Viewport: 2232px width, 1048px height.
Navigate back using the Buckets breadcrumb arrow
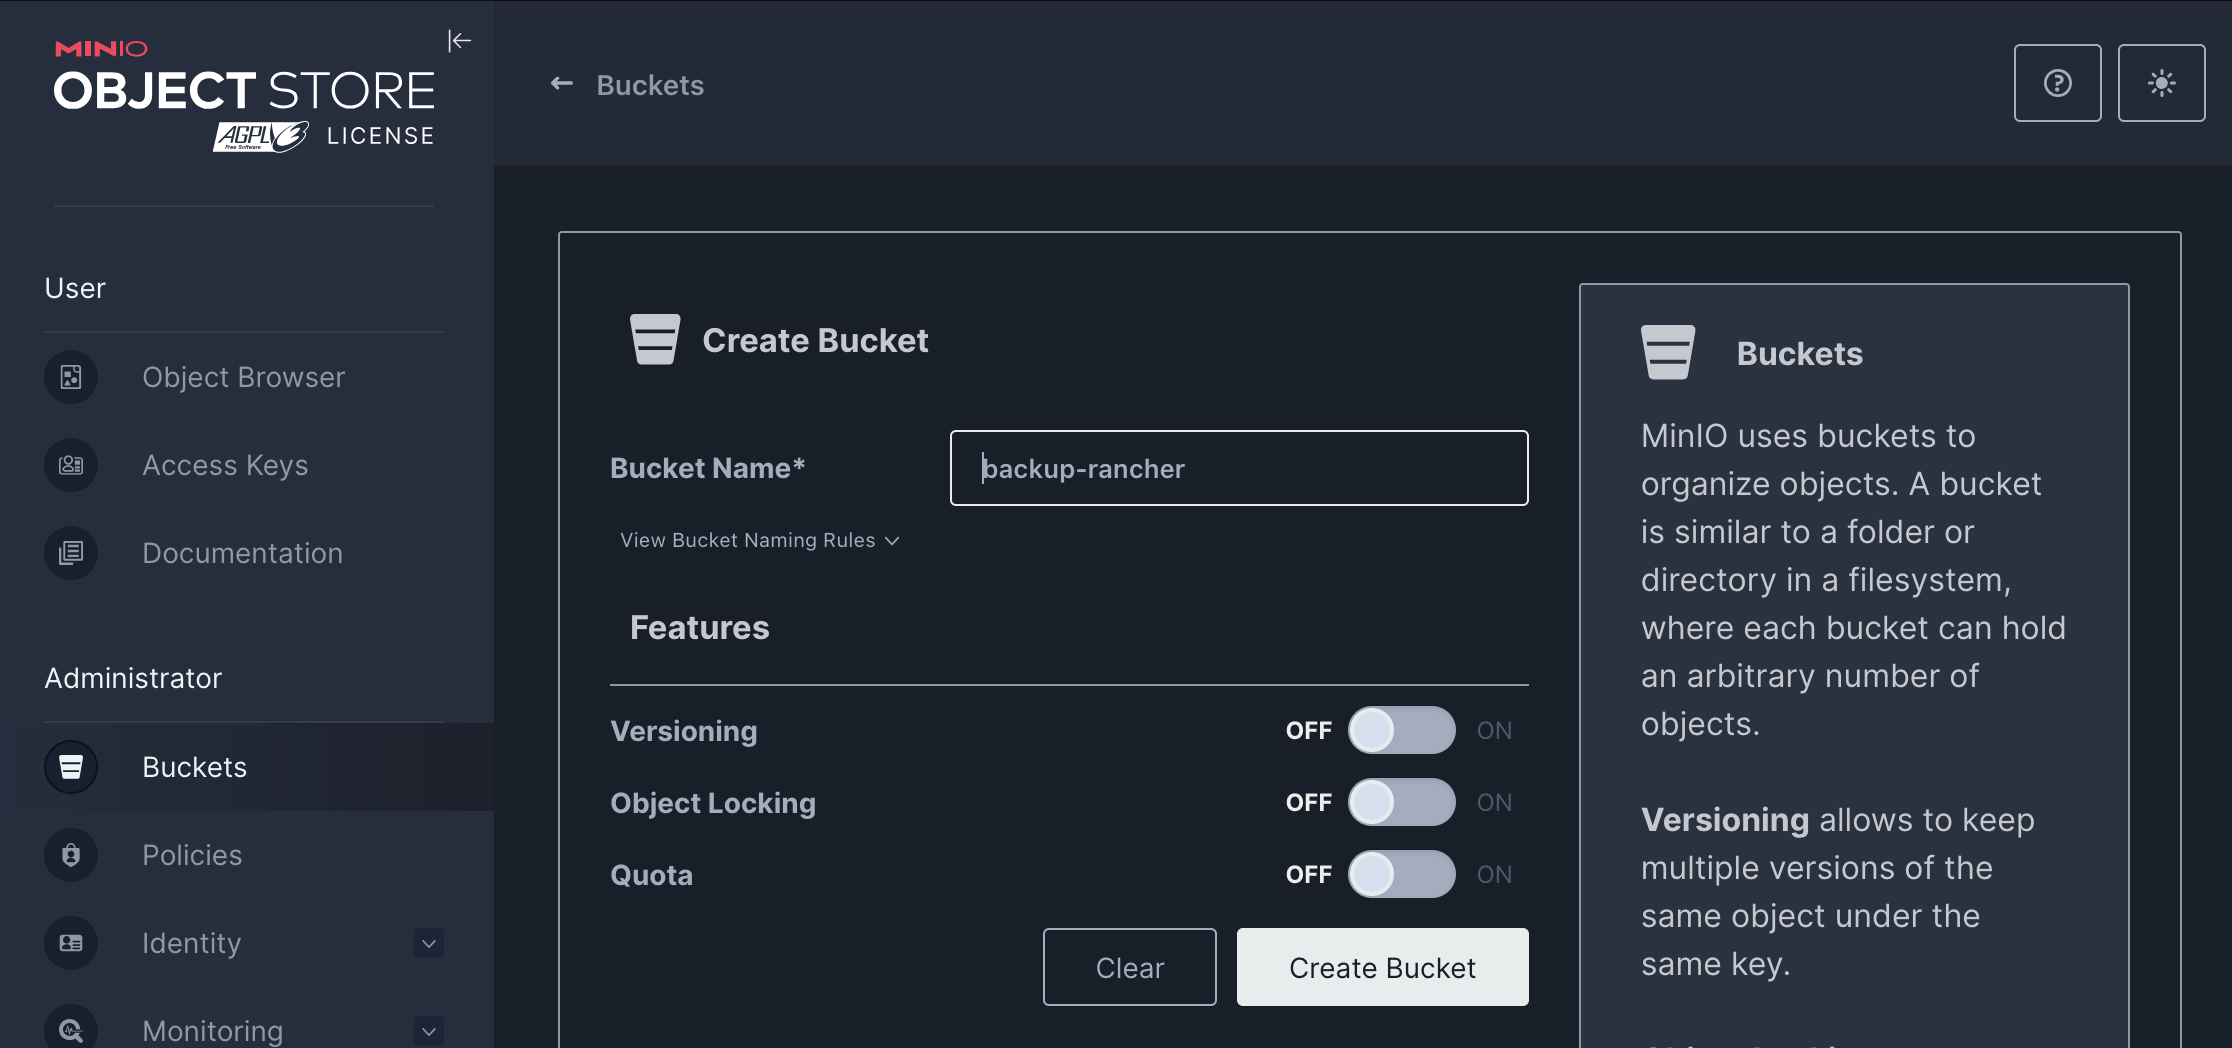(561, 84)
